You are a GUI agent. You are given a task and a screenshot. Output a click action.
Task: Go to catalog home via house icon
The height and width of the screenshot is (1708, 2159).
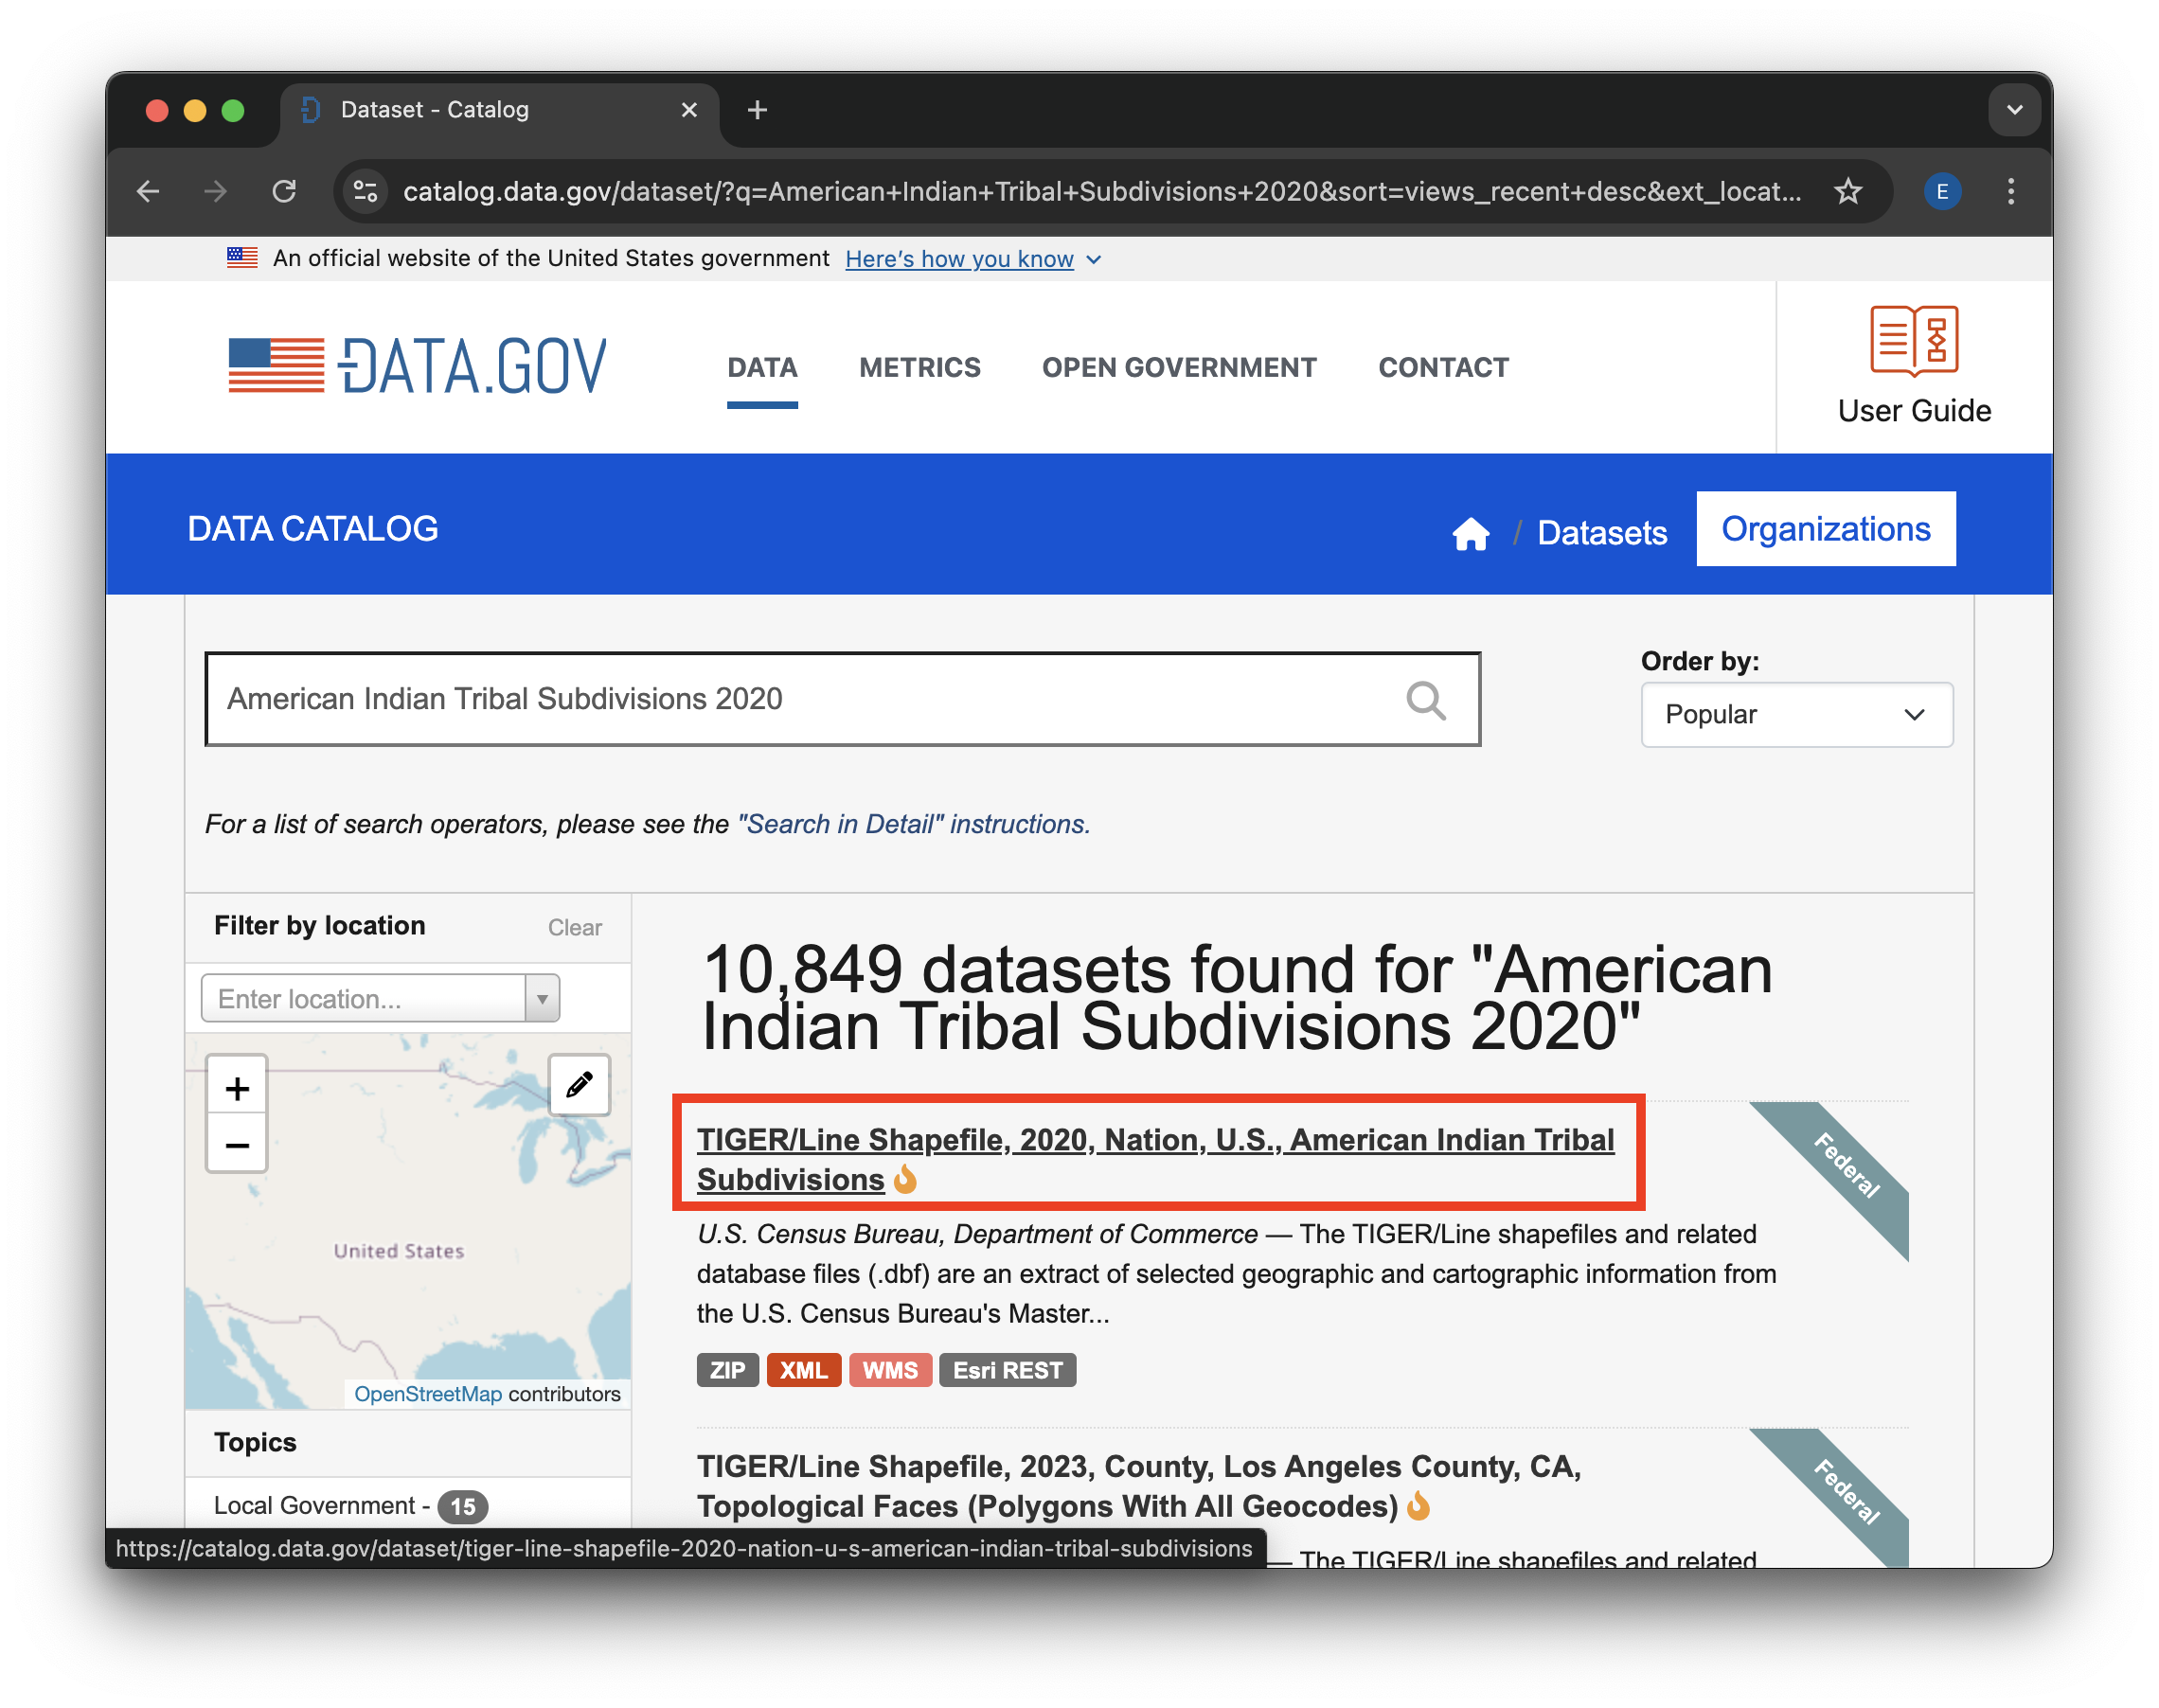(1470, 533)
